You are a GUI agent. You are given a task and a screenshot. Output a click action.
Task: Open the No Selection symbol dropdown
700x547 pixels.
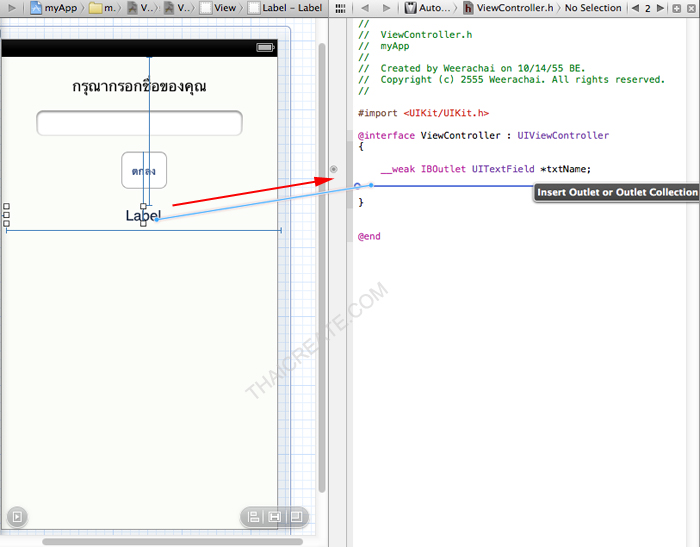(x=592, y=8)
